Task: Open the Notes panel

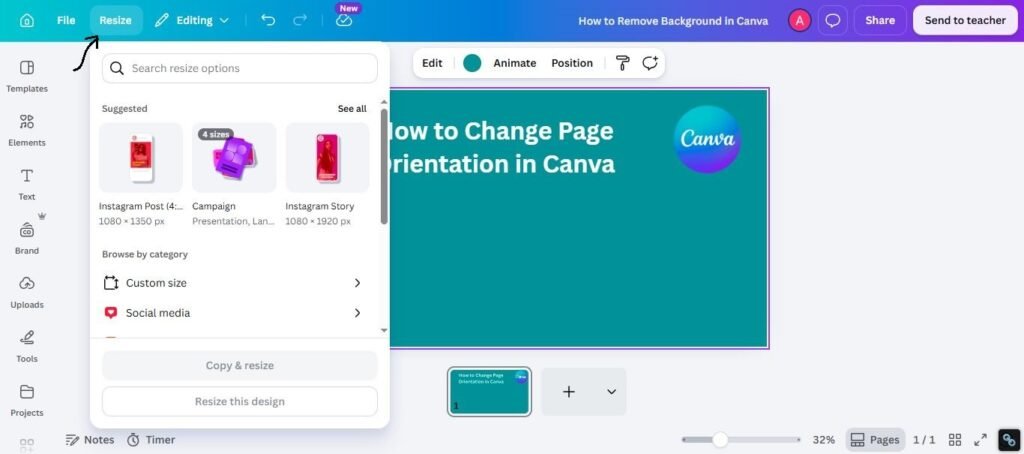Action: [x=90, y=440]
